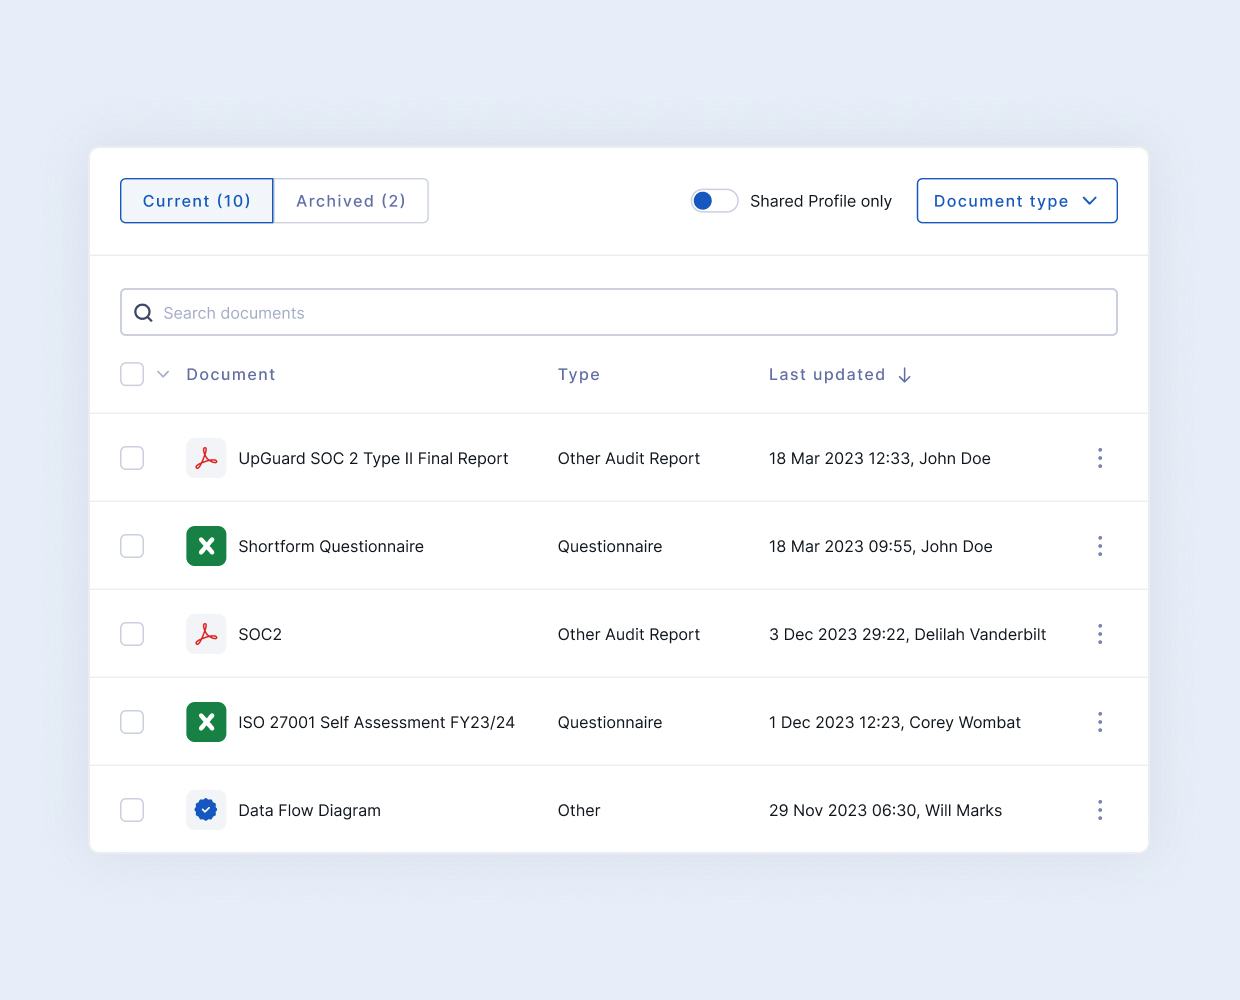Click the Document column header
This screenshot has height=1000, width=1240.
[x=231, y=374]
